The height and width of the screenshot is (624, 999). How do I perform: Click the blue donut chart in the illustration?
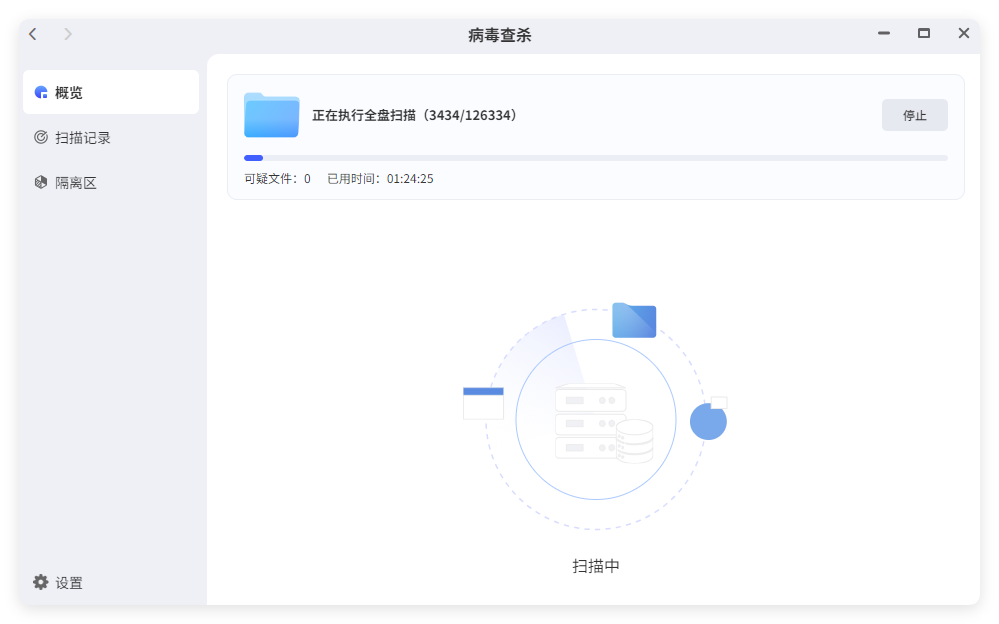(x=709, y=421)
